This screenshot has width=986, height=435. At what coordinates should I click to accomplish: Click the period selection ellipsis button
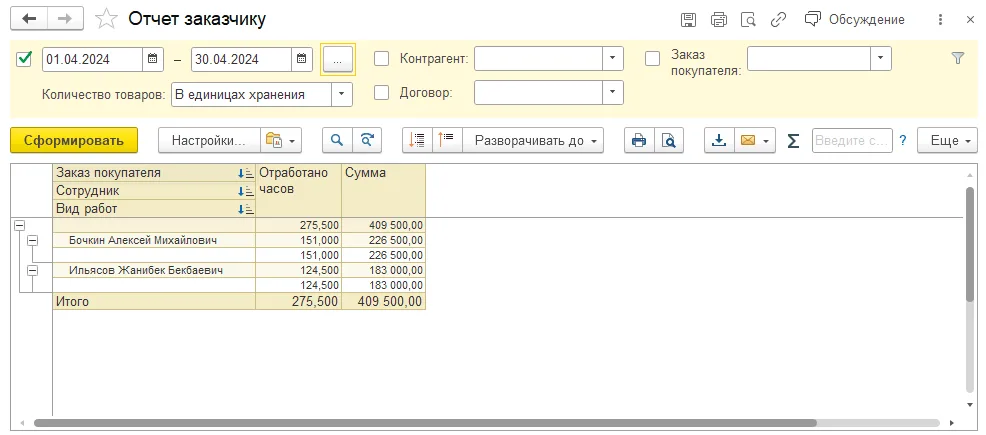click(x=338, y=60)
